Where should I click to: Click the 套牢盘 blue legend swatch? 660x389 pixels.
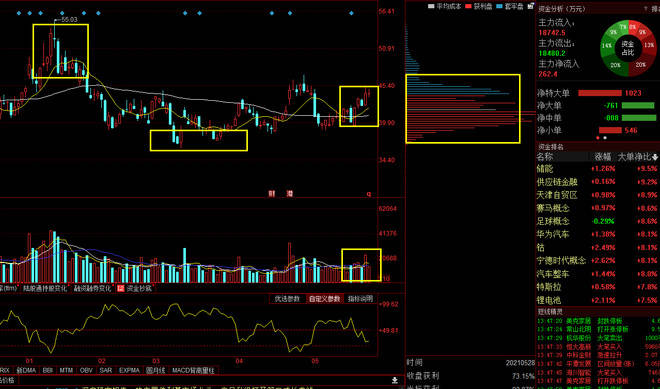point(500,7)
